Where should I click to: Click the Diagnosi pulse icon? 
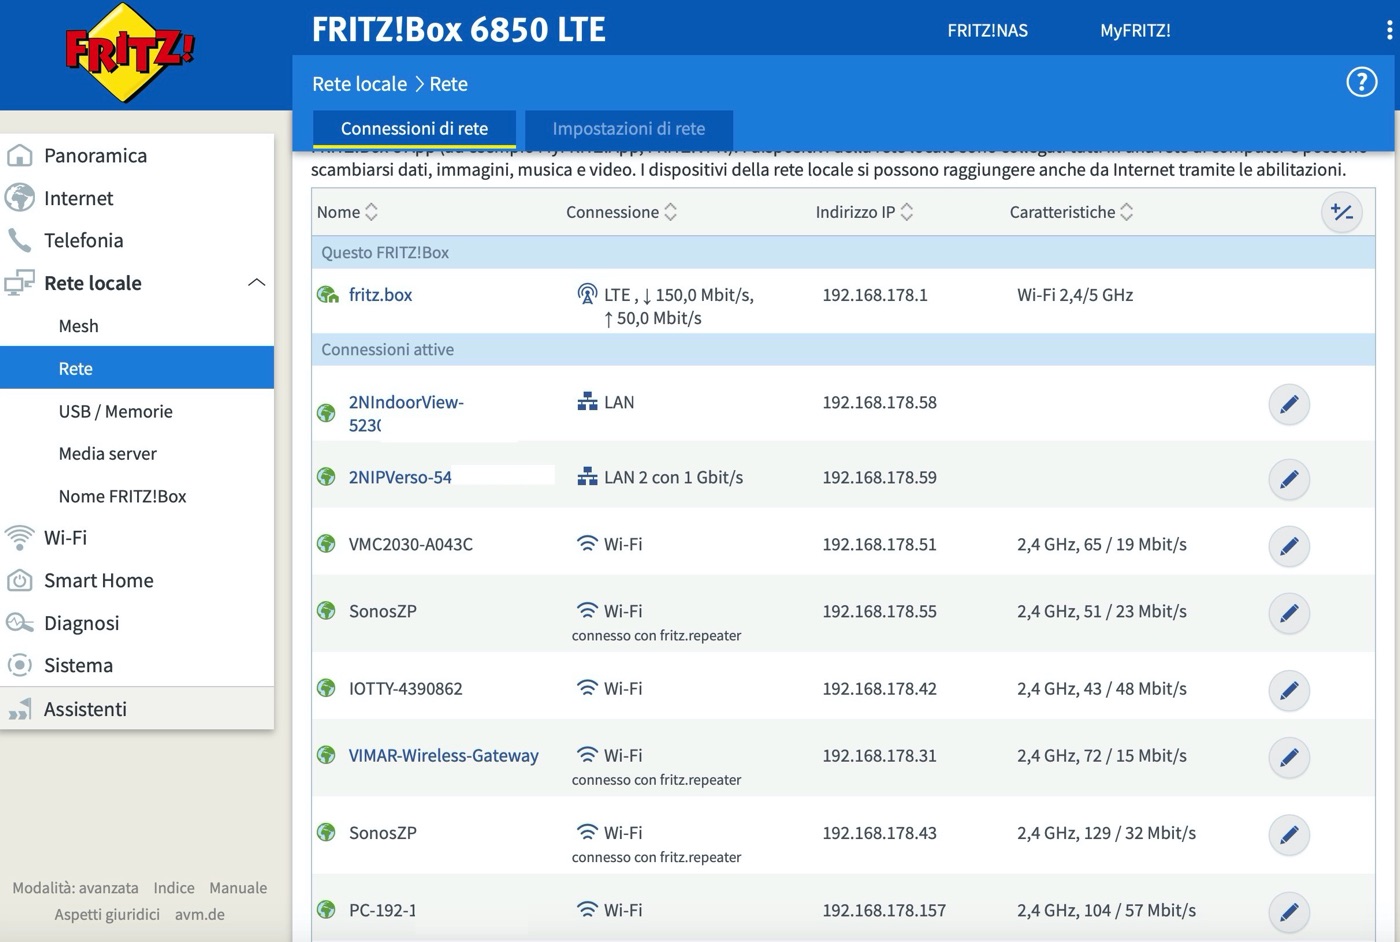click(x=20, y=623)
